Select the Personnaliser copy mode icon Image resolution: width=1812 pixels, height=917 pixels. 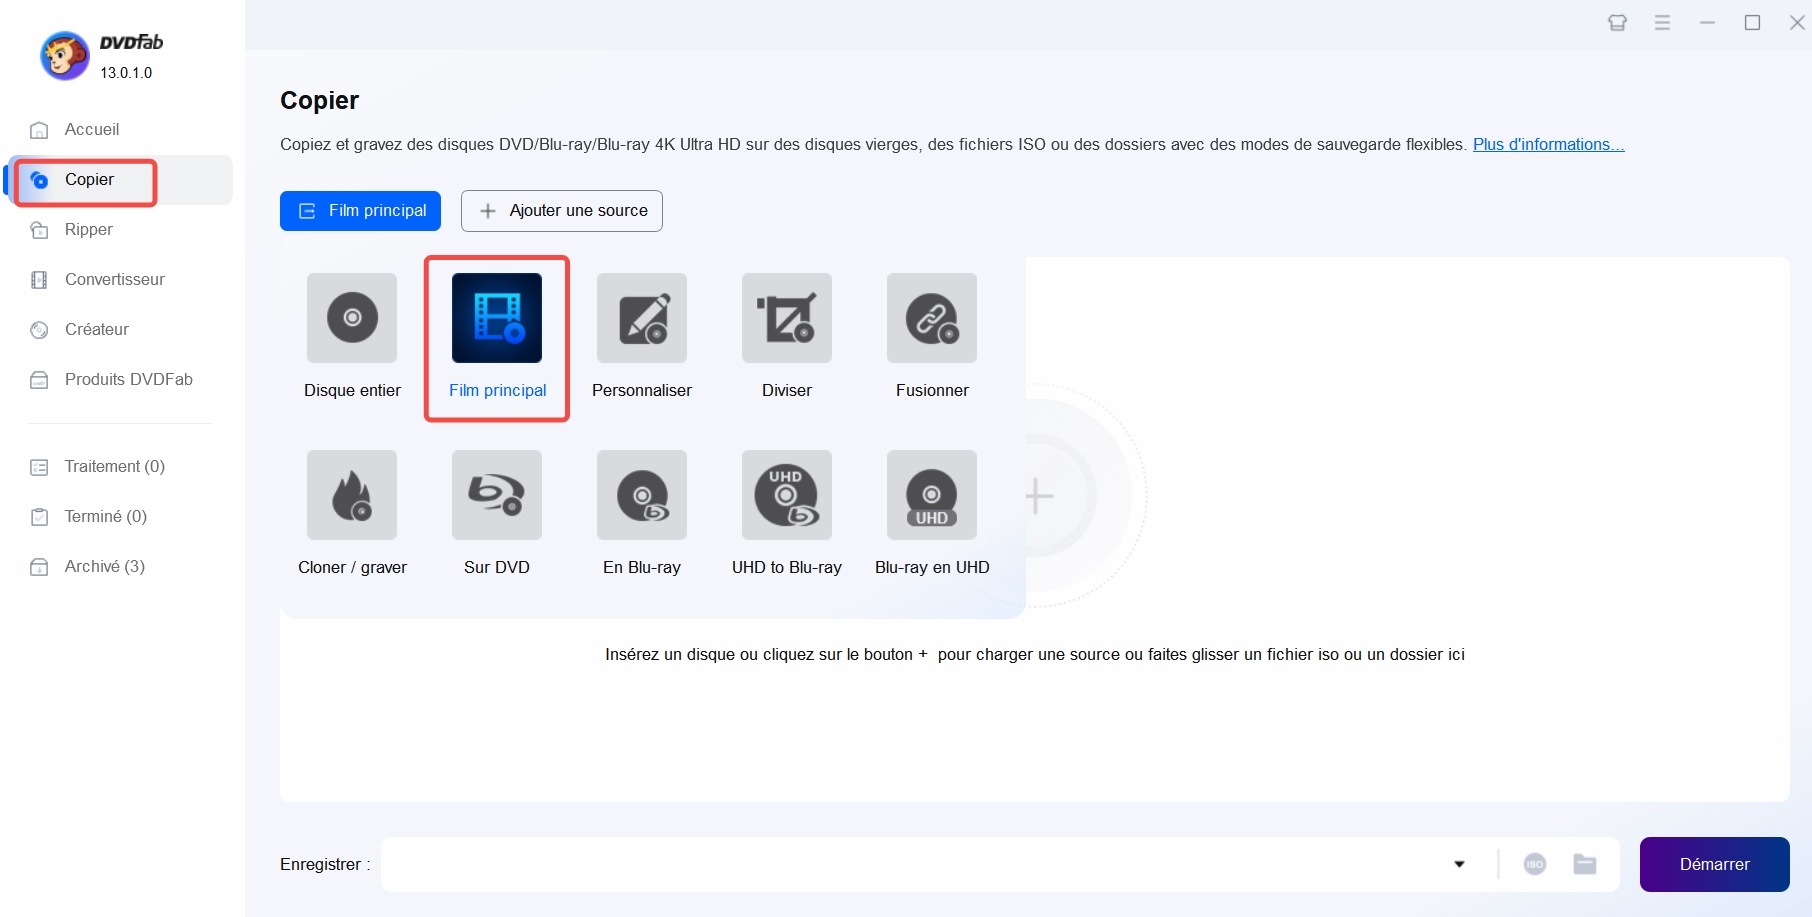[x=642, y=318]
